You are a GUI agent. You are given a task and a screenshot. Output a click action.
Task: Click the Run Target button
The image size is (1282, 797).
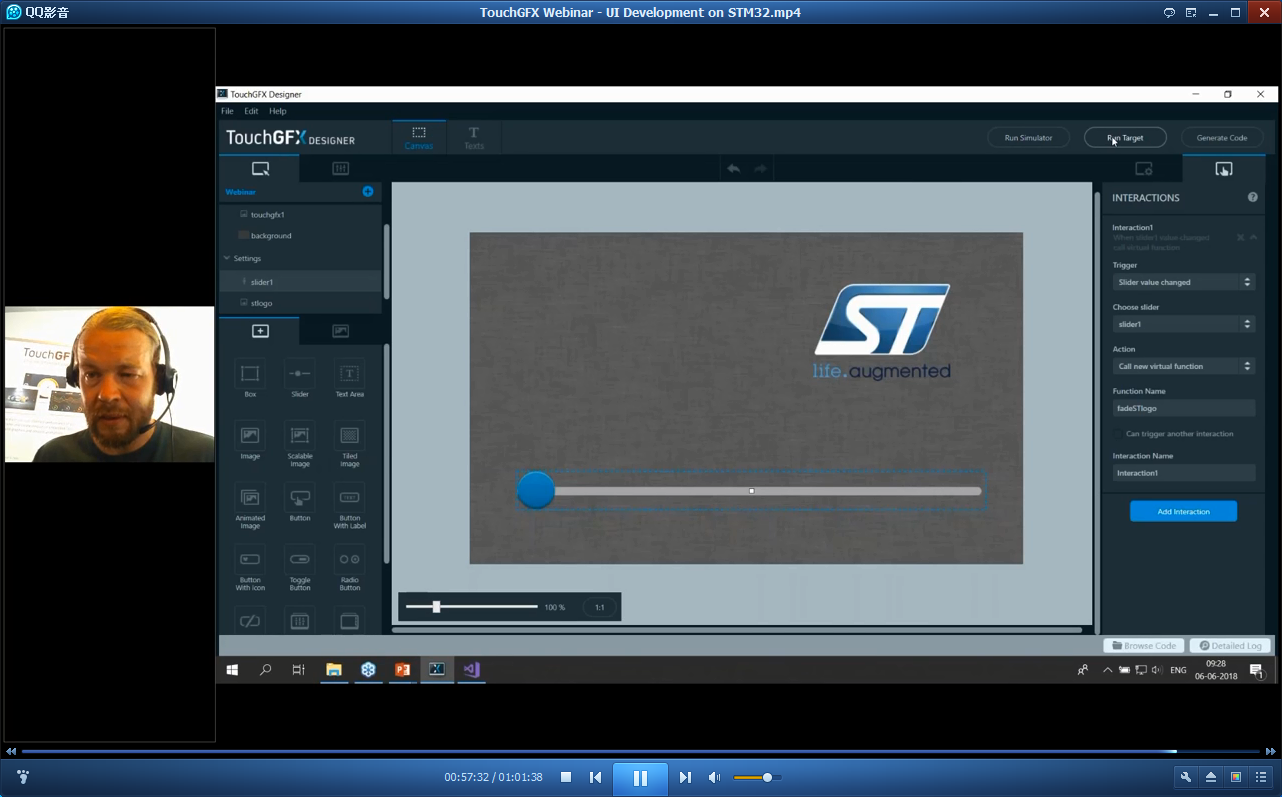point(1125,138)
